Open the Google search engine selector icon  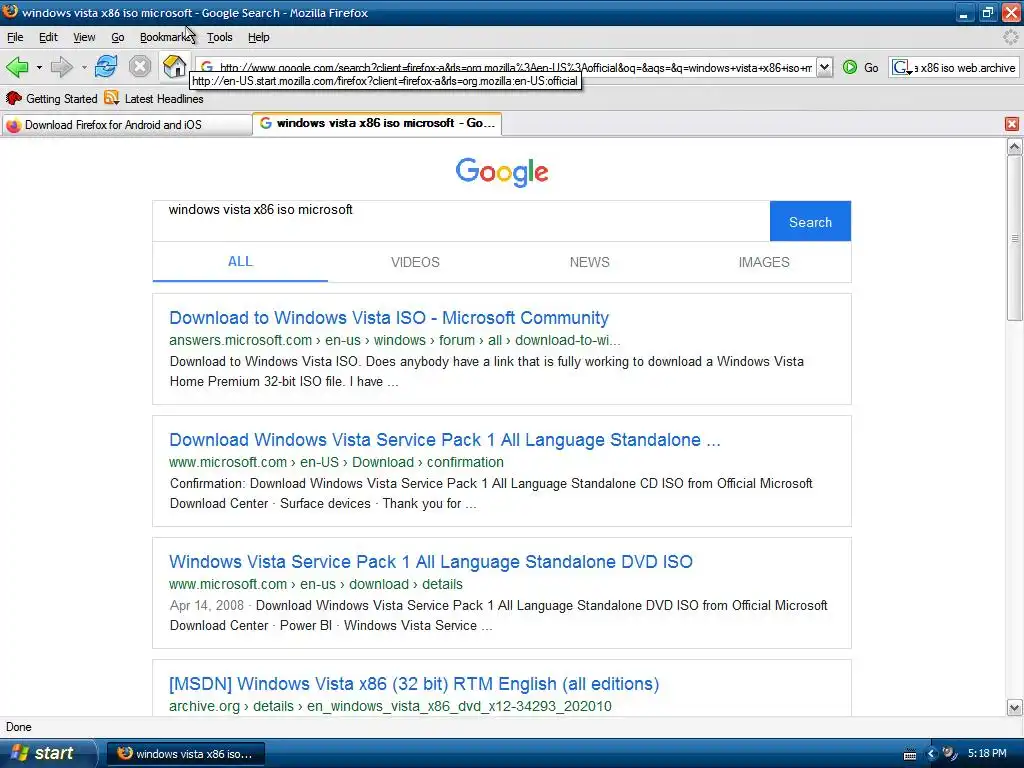pos(901,67)
